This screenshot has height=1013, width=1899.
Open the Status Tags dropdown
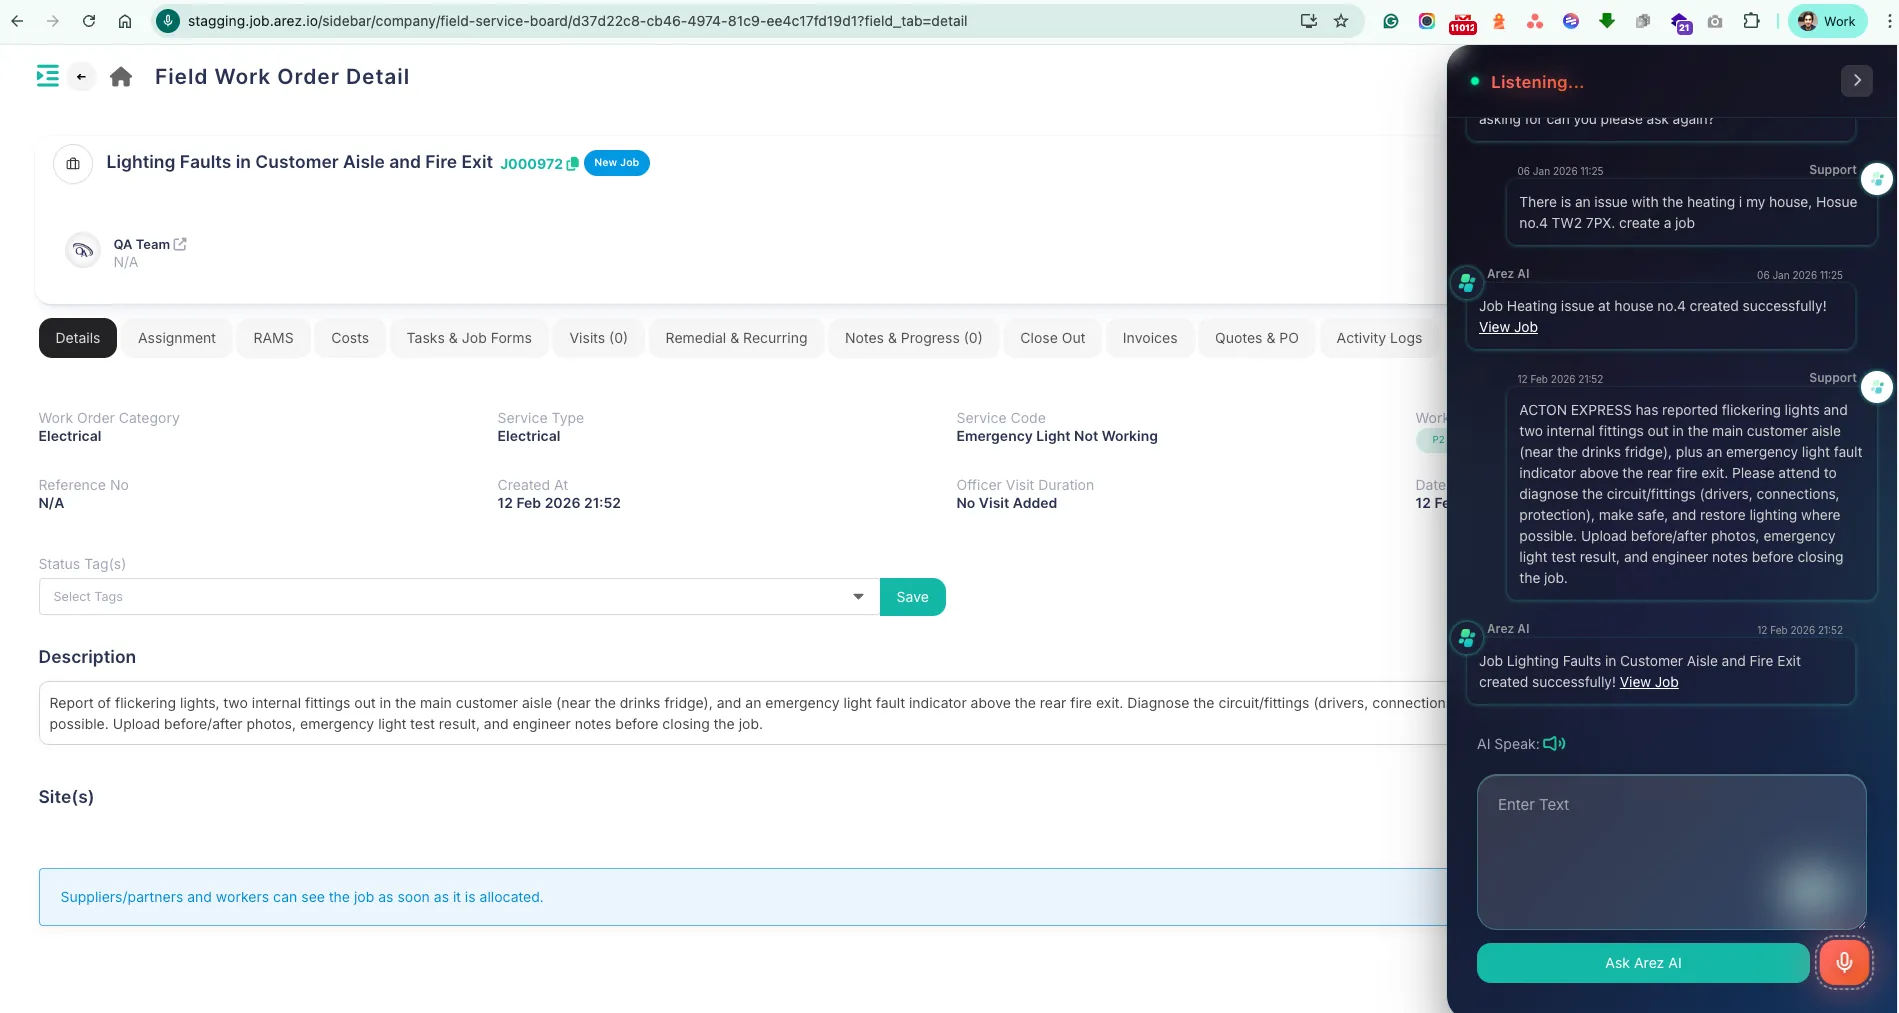click(450, 597)
